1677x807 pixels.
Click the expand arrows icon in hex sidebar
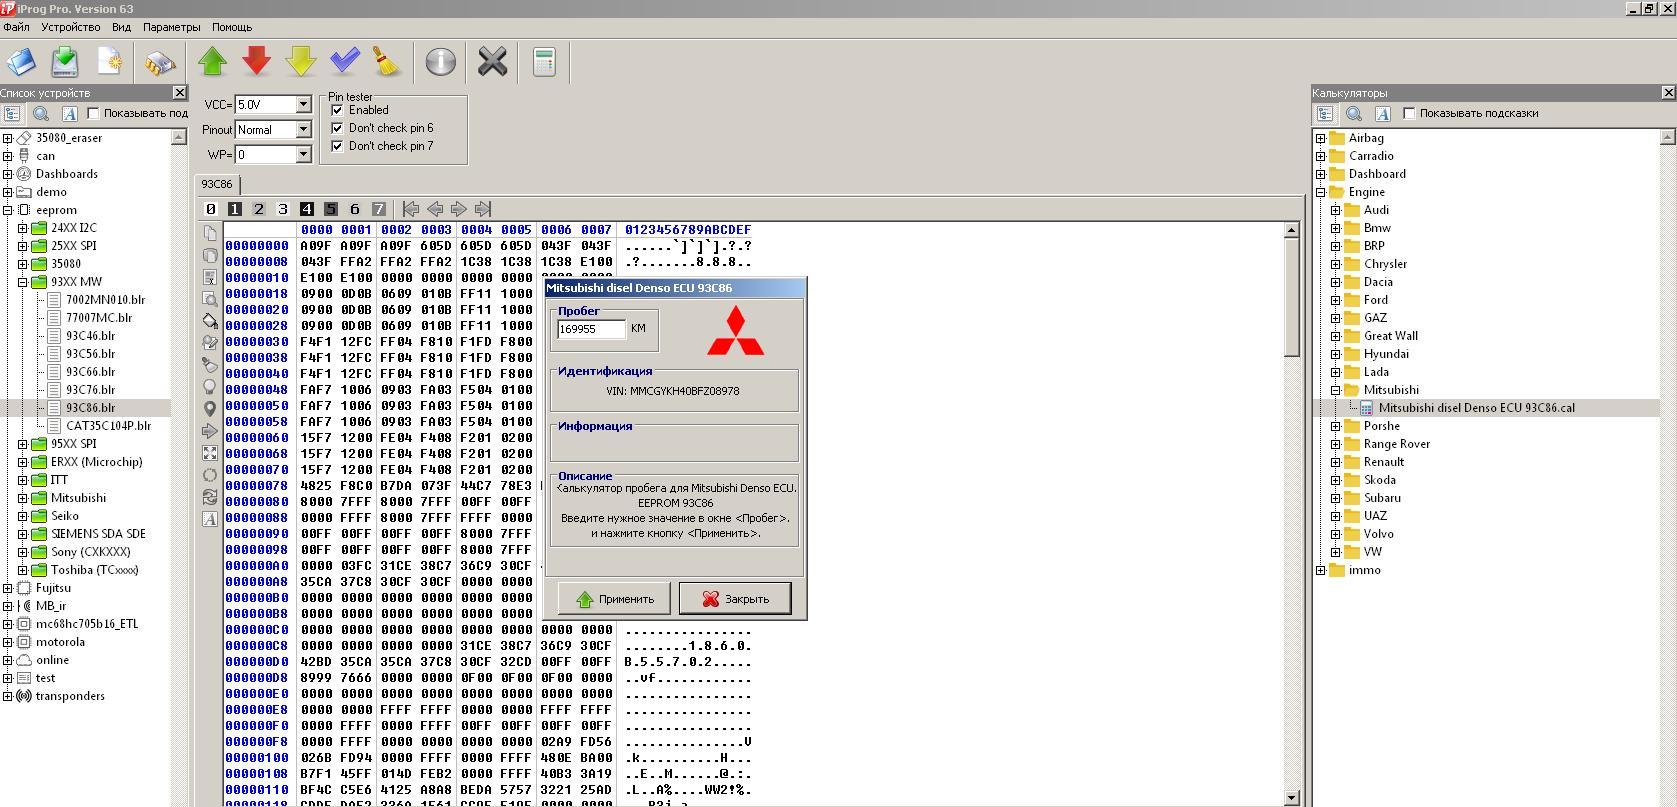click(x=209, y=453)
